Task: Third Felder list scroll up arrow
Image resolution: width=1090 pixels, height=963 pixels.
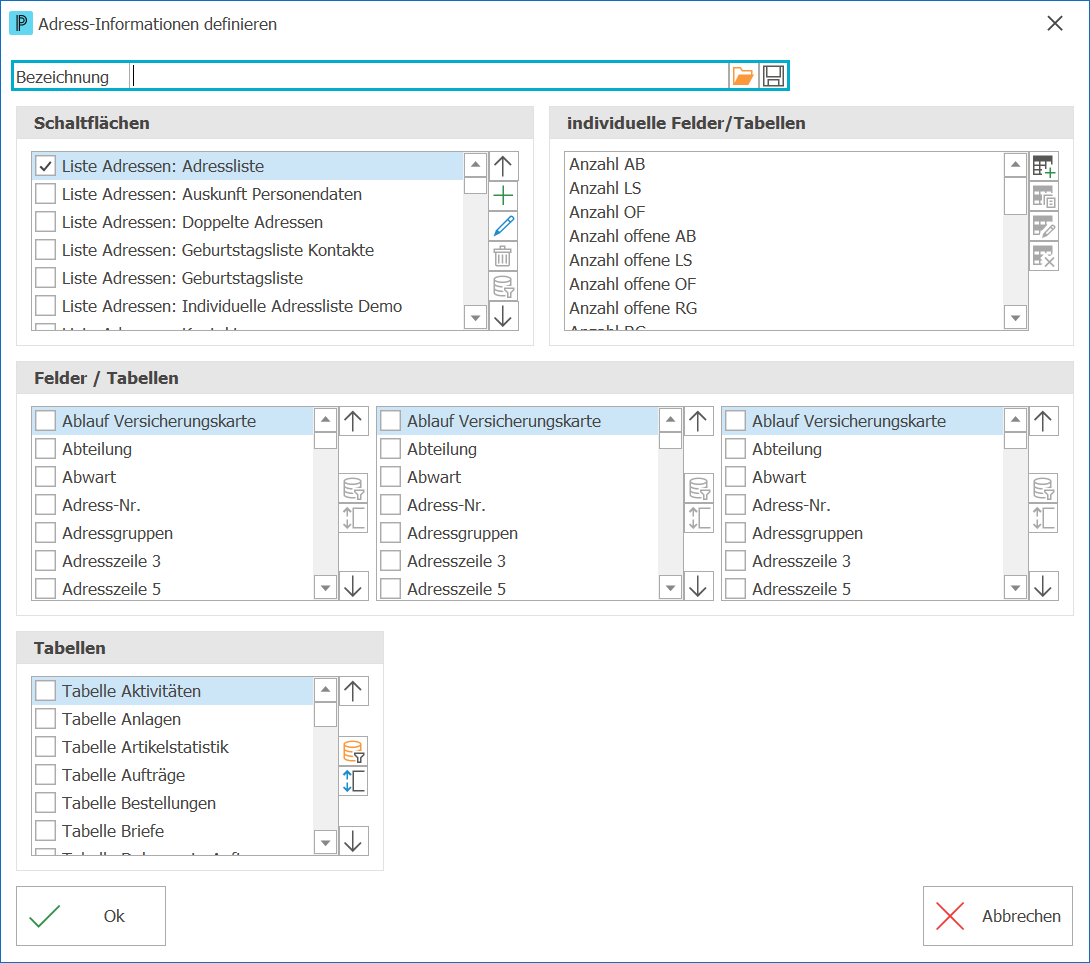Action: pyautogui.click(x=1016, y=419)
